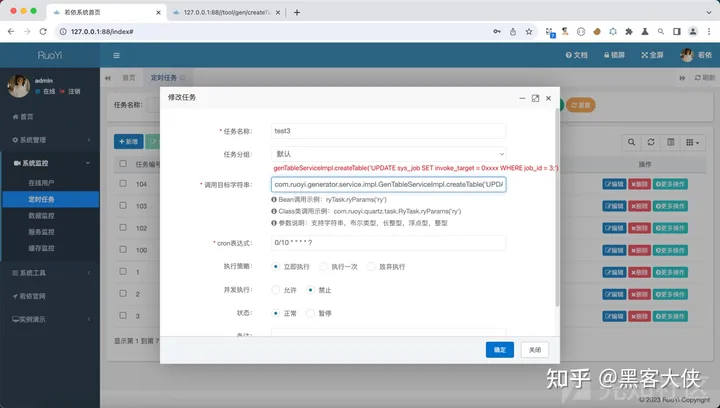Tick the checkbox for job row 102

(123, 228)
